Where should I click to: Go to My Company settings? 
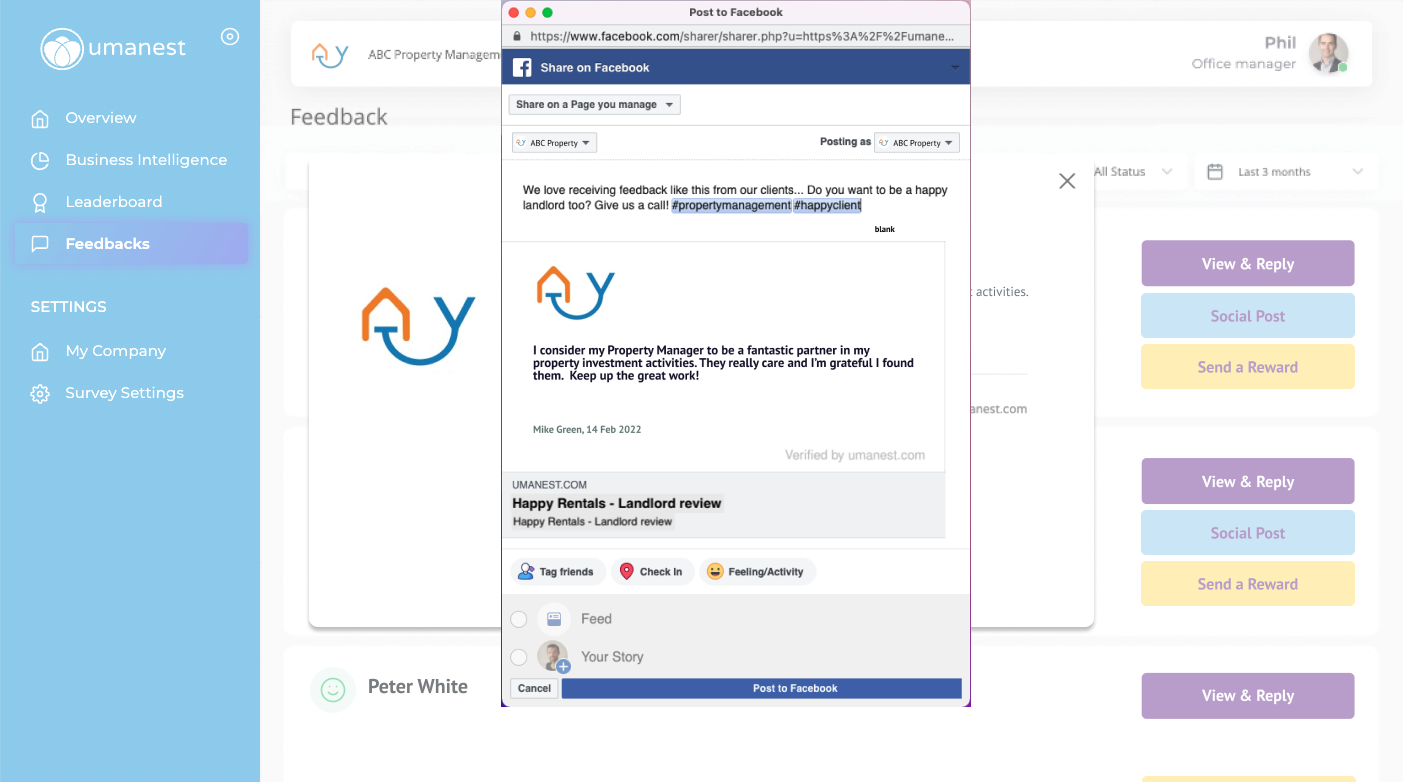point(115,351)
